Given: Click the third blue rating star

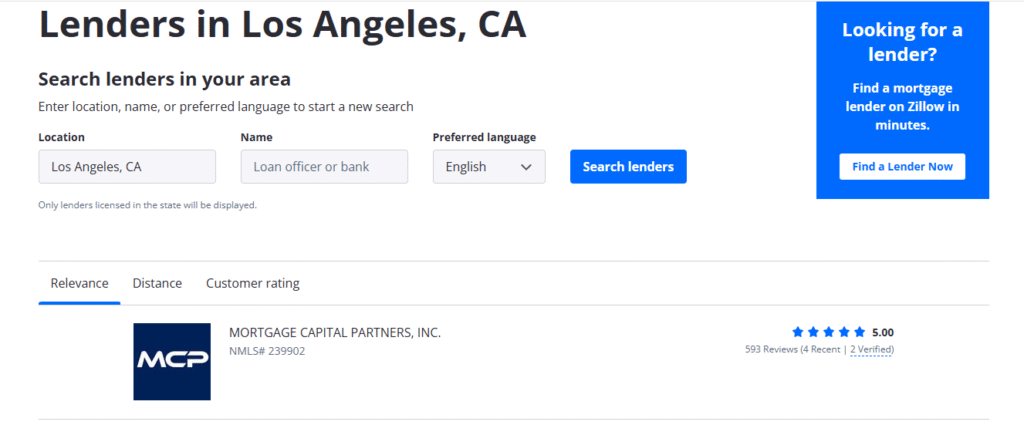Looking at the screenshot, I should click(x=829, y=332).
